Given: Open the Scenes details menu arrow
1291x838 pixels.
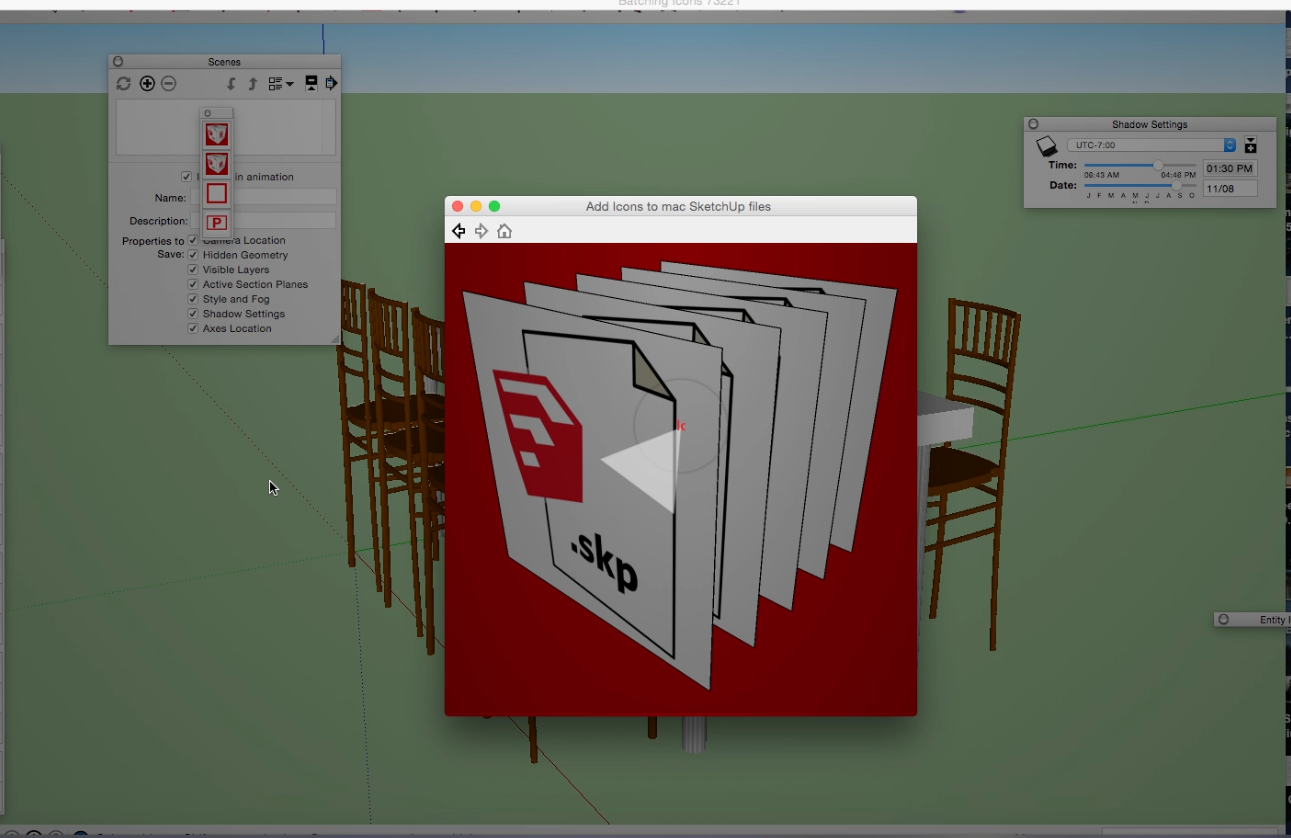Looking at the screenshot, I should coord(331,83).
